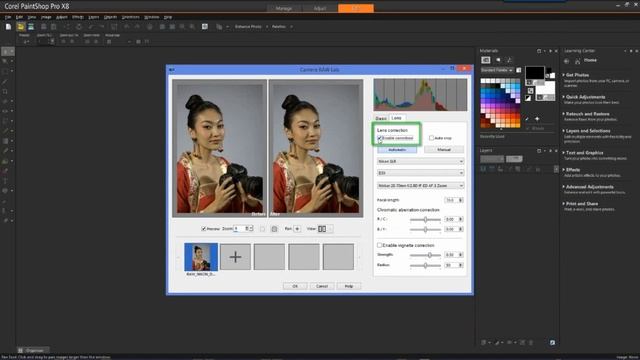
Task: Open the File menu
Action: pyautogui.click(x=8, y=17)
